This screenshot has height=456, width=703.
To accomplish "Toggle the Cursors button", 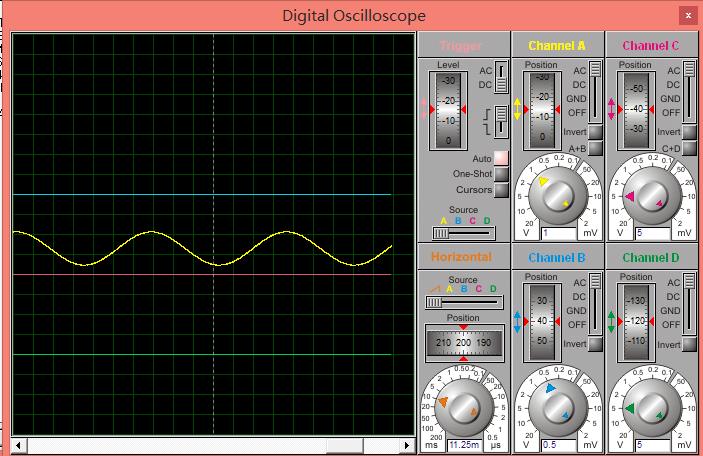I will point(501,190).
